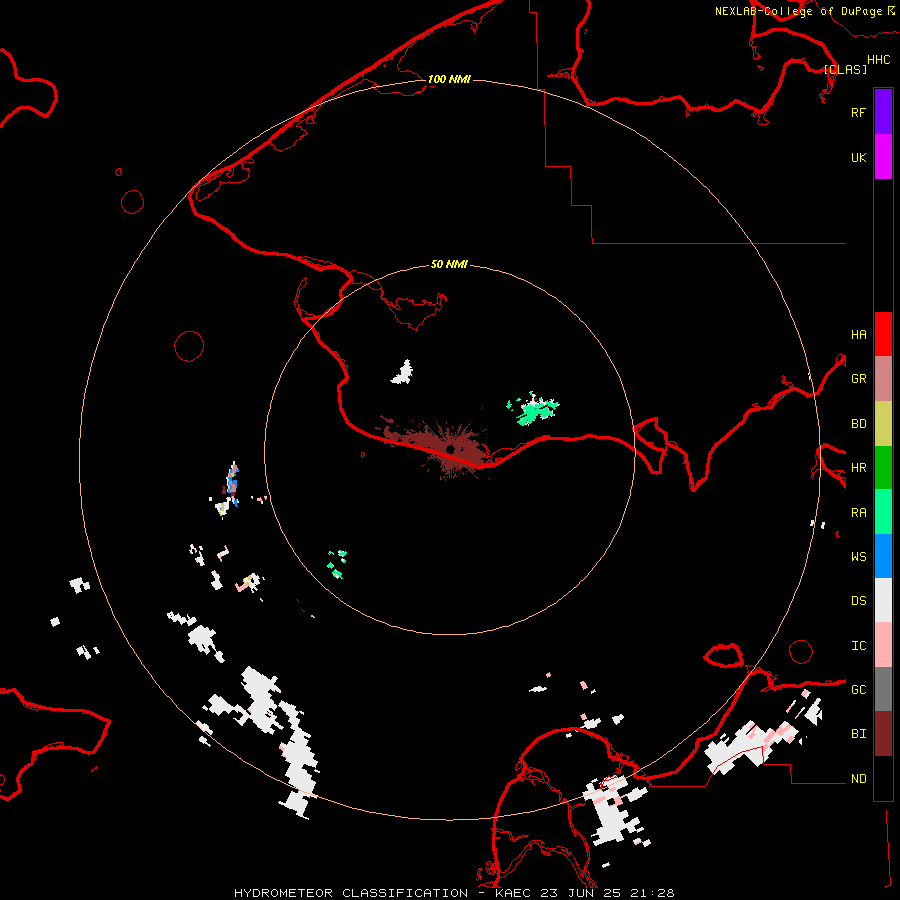
Task: Click the RA light green legend swatch
Action: point(883,512)
